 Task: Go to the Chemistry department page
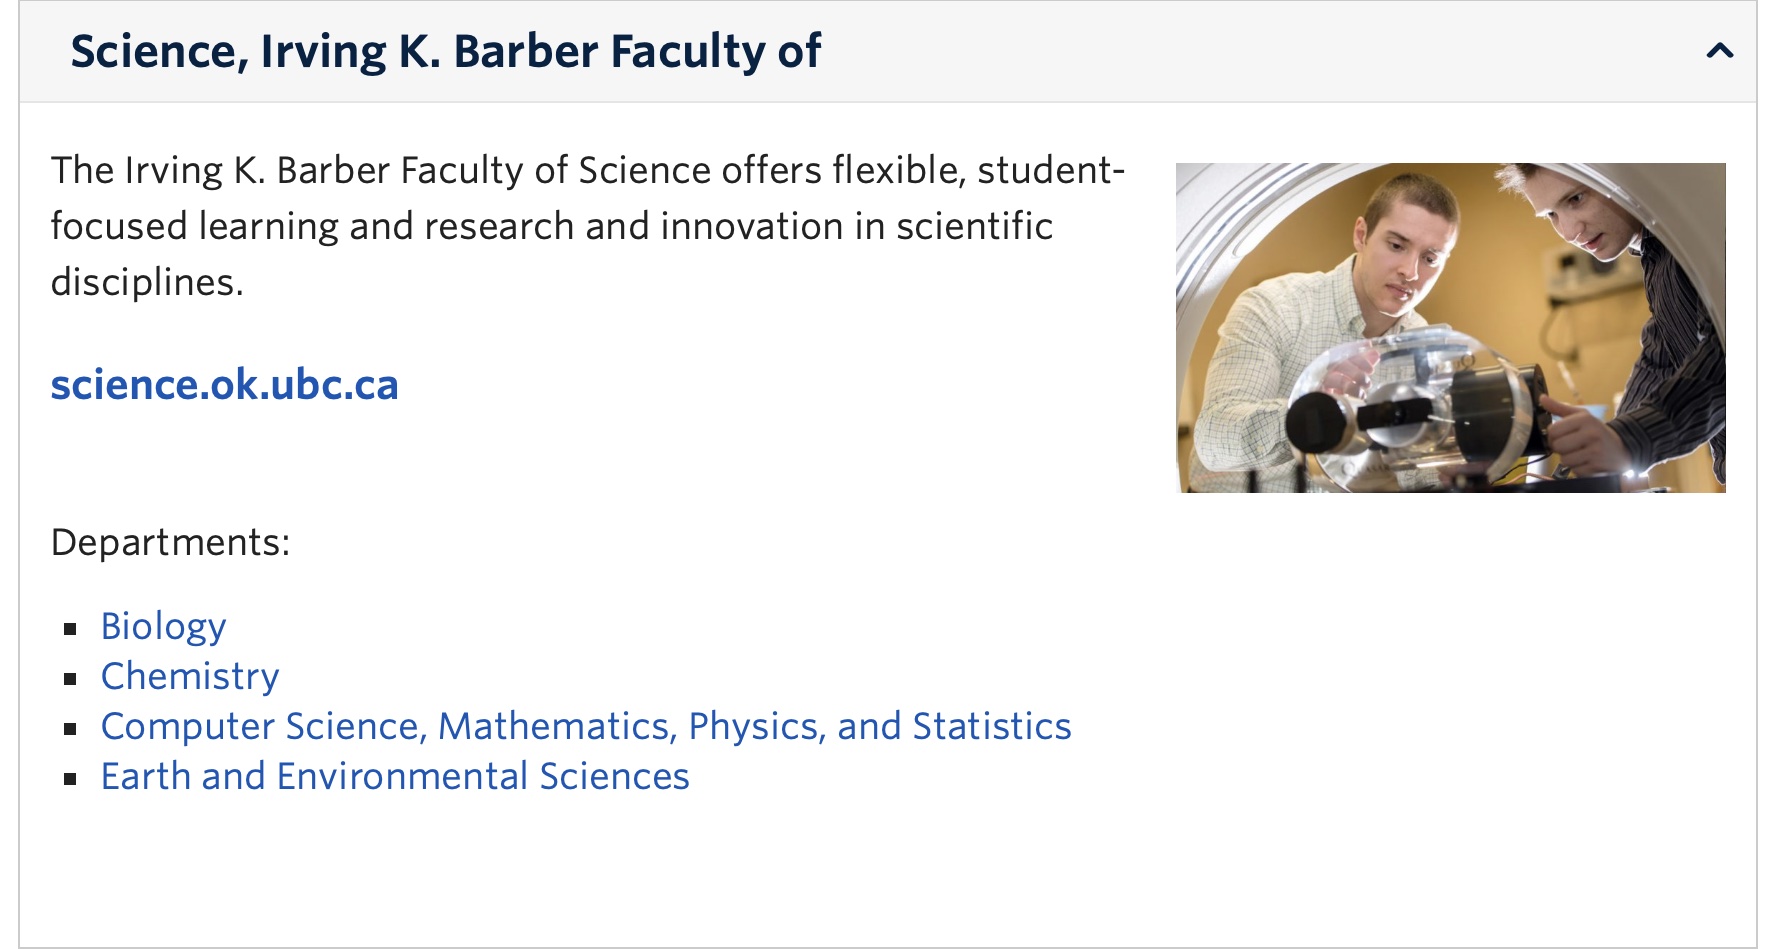click(190, 677)
